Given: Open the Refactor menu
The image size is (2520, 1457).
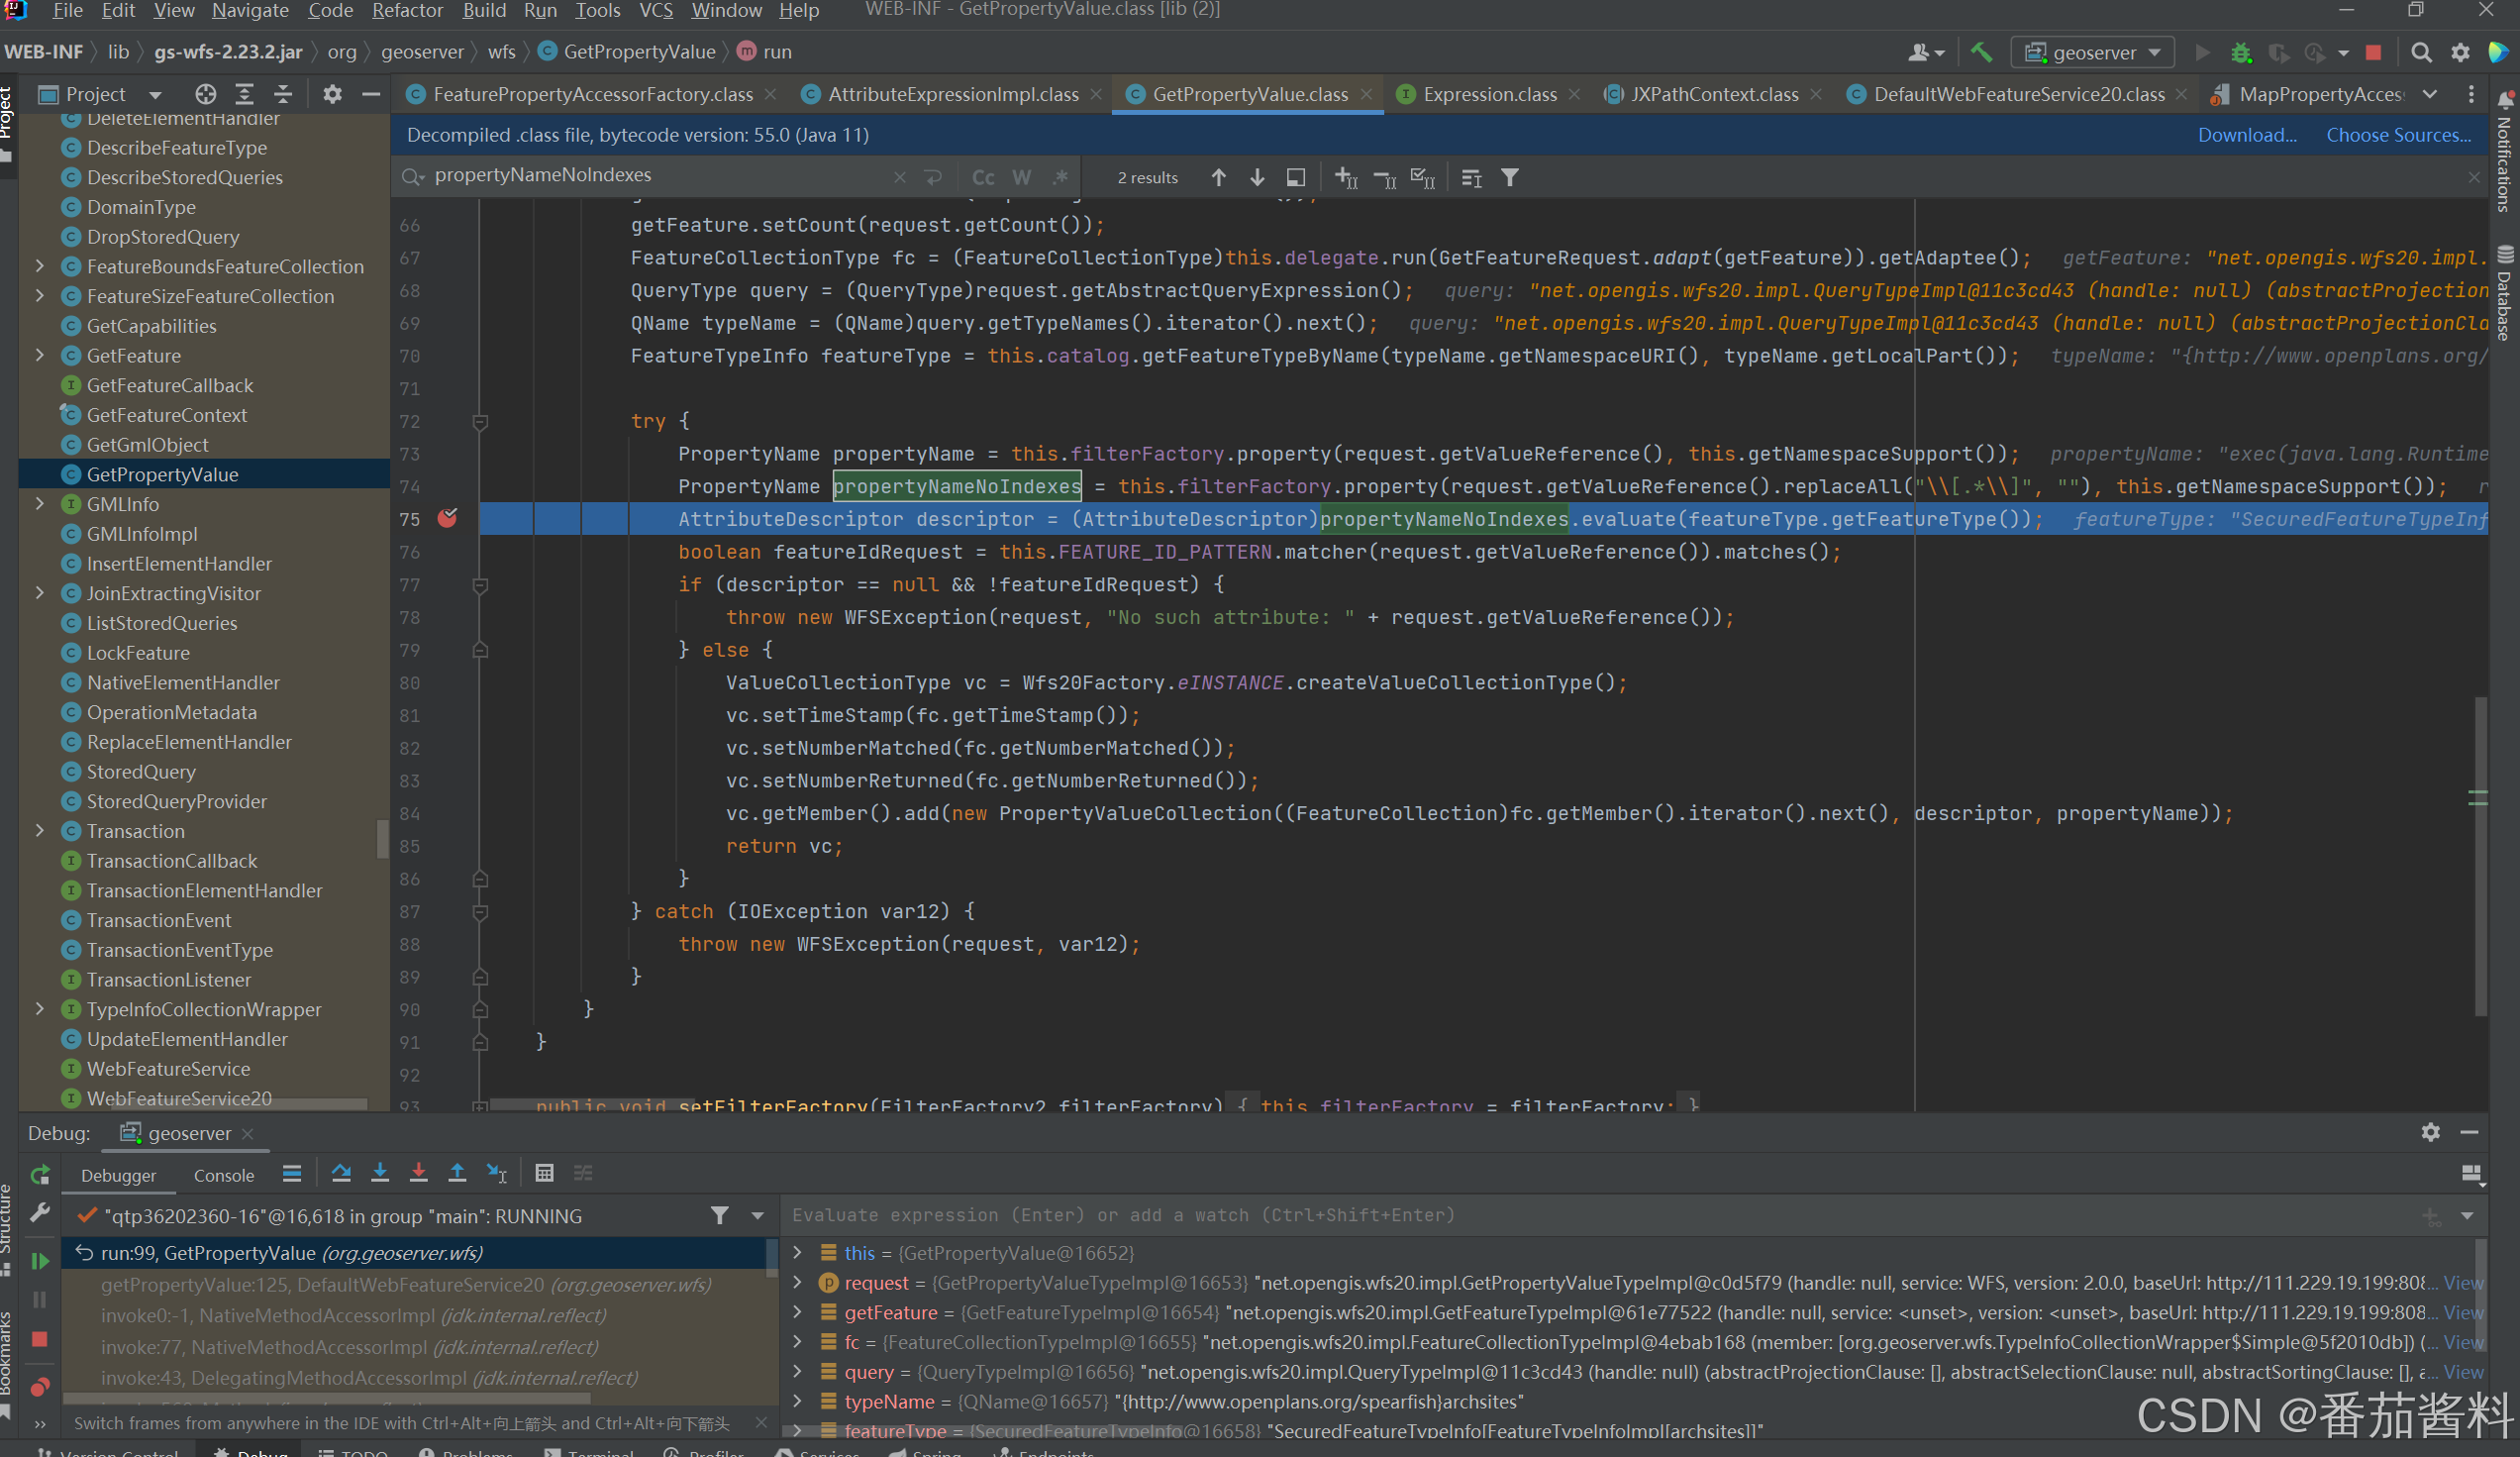Looking at the screenshot, I should 407,10.
